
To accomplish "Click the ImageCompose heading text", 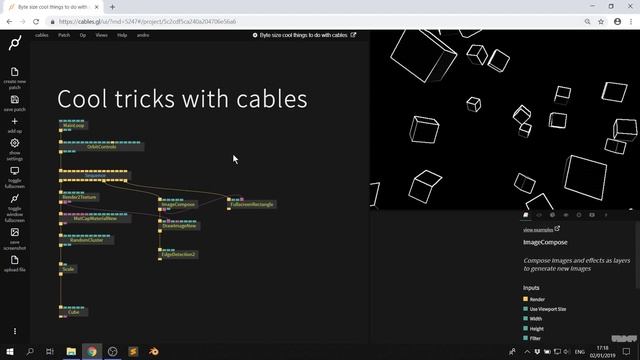I will pyautogui.click(x=545, y=242).
